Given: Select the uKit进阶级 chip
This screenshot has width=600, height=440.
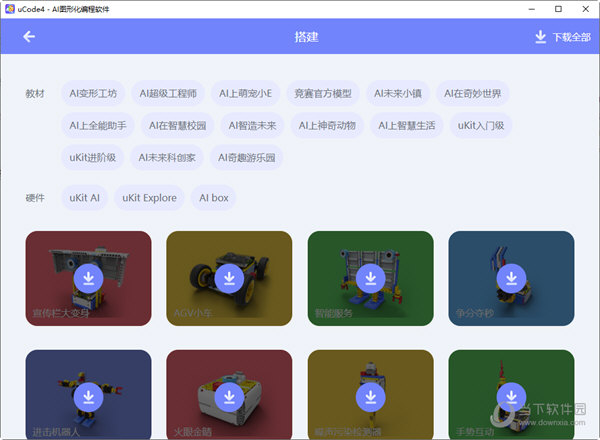Looking at the screenshot, I should (93, 158).
